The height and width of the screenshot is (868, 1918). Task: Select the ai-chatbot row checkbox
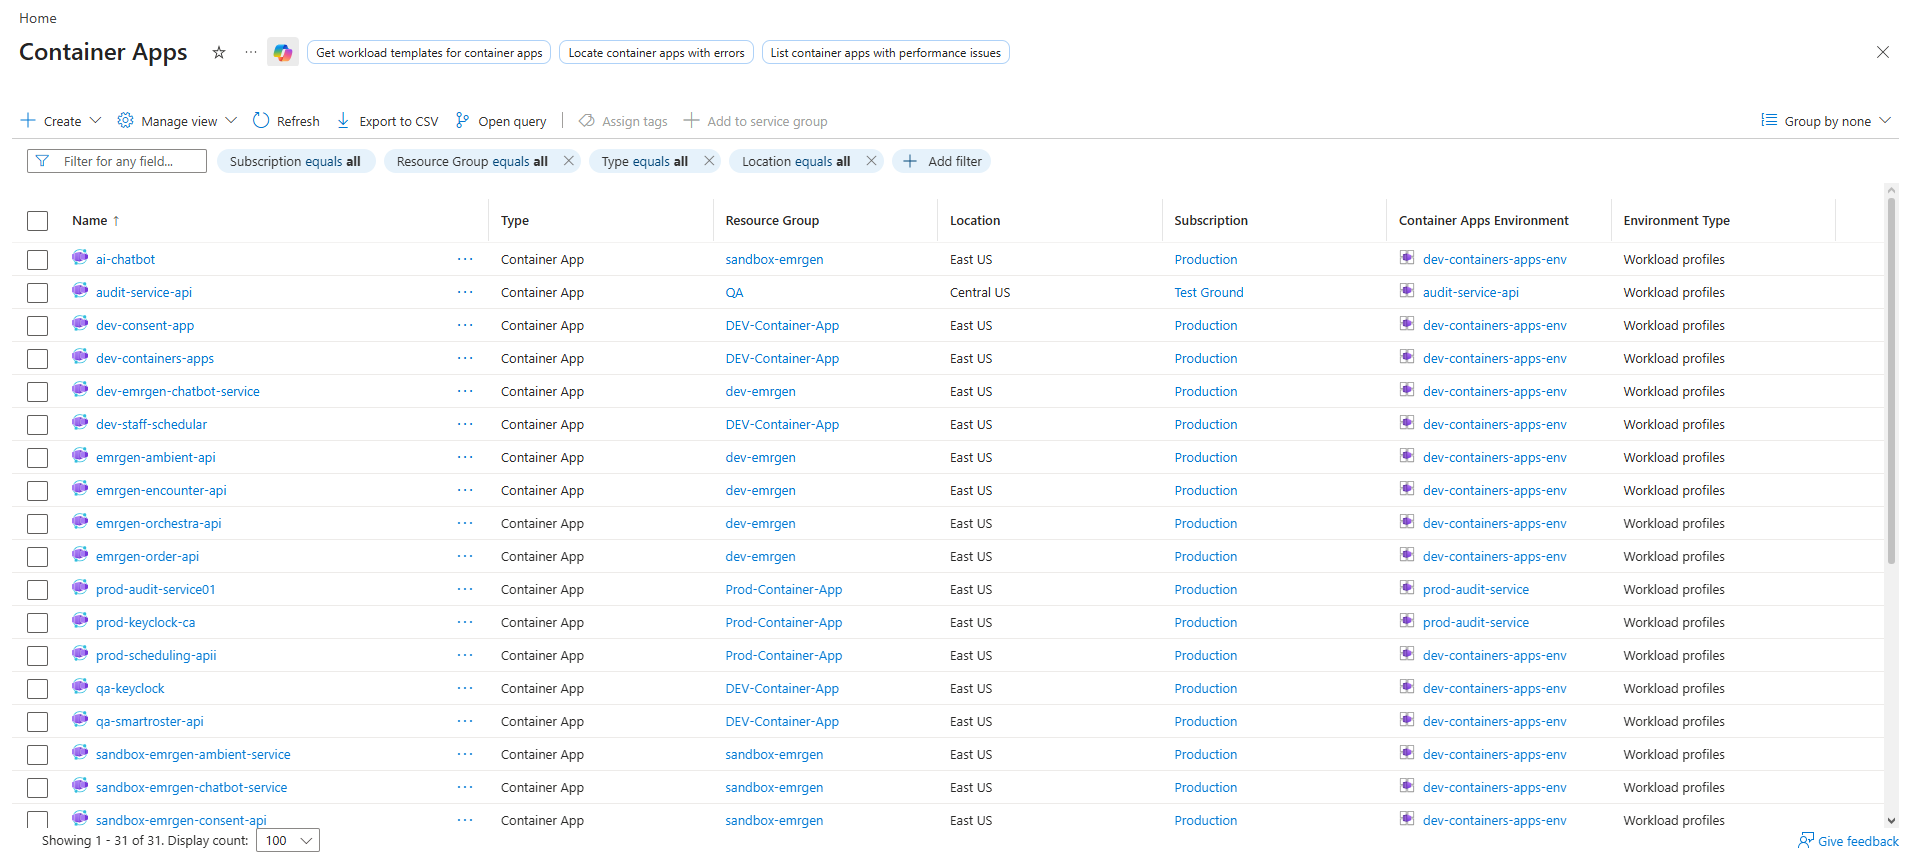38,260
